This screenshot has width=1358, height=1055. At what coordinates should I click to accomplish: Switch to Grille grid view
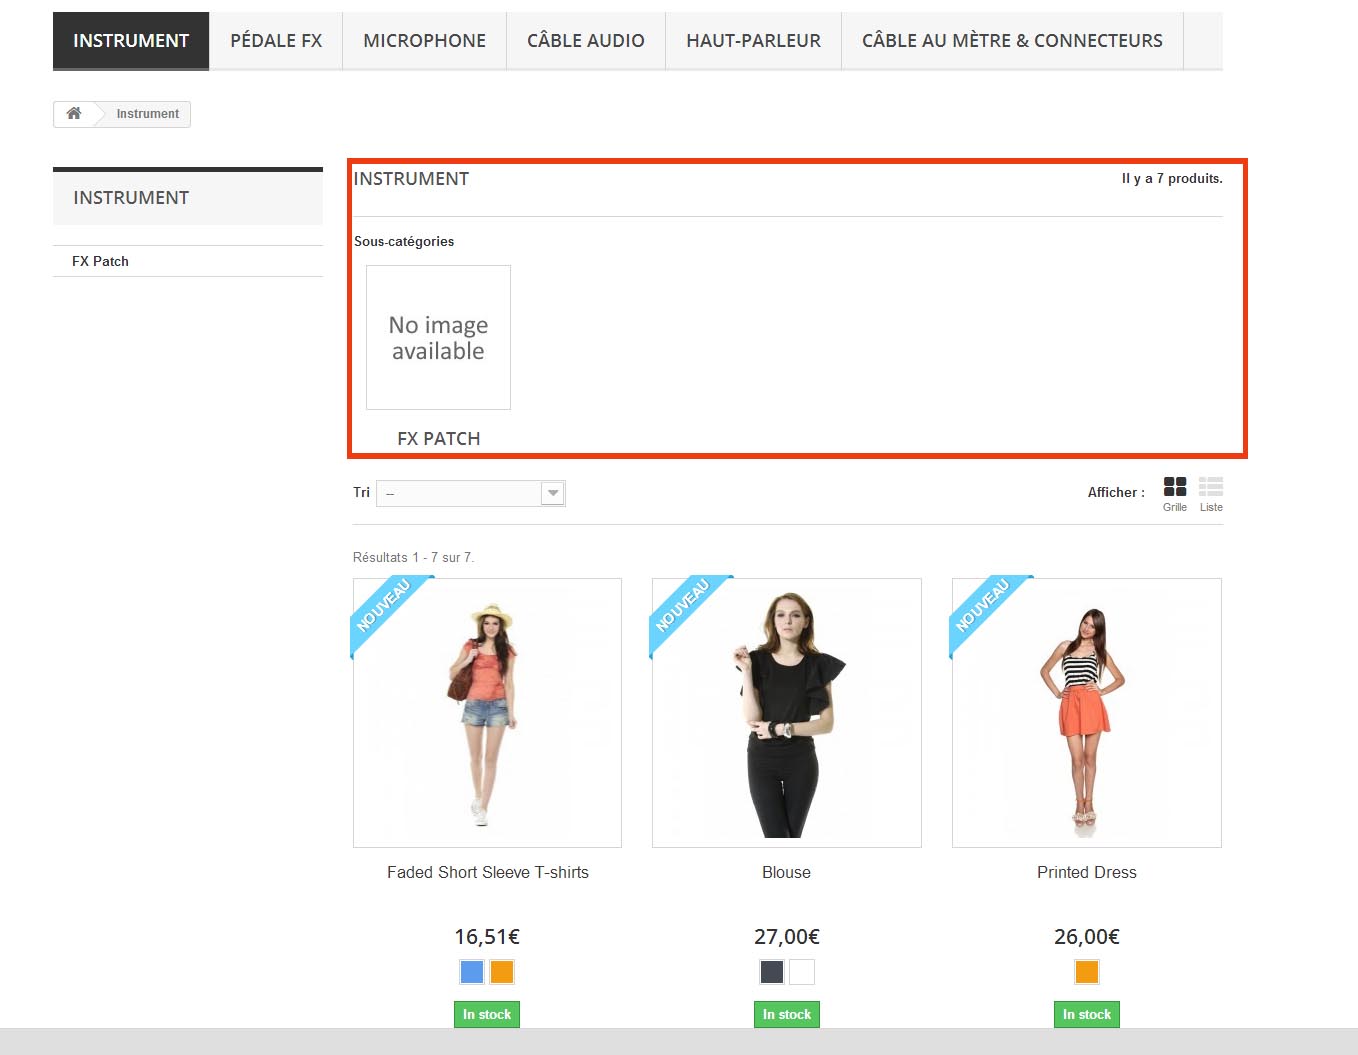point(1175,494)
